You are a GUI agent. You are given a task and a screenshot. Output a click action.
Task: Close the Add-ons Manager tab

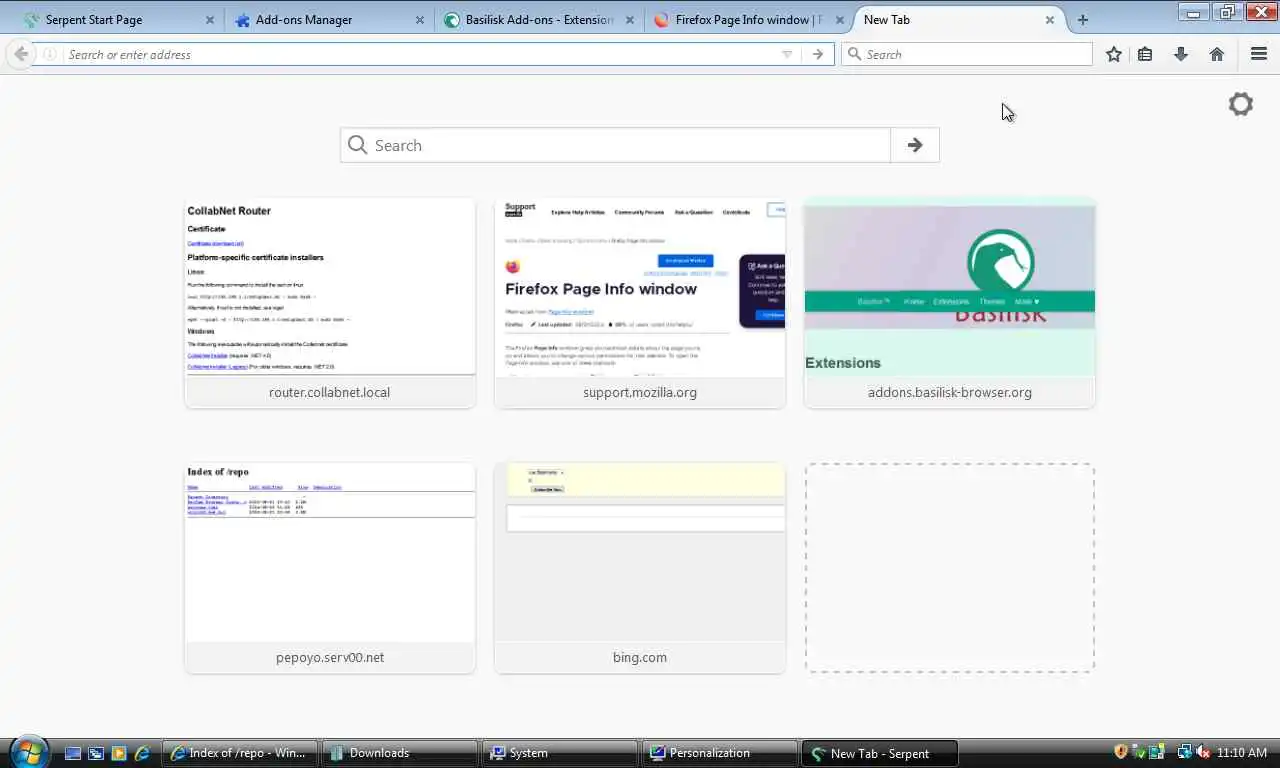(419, 20)
